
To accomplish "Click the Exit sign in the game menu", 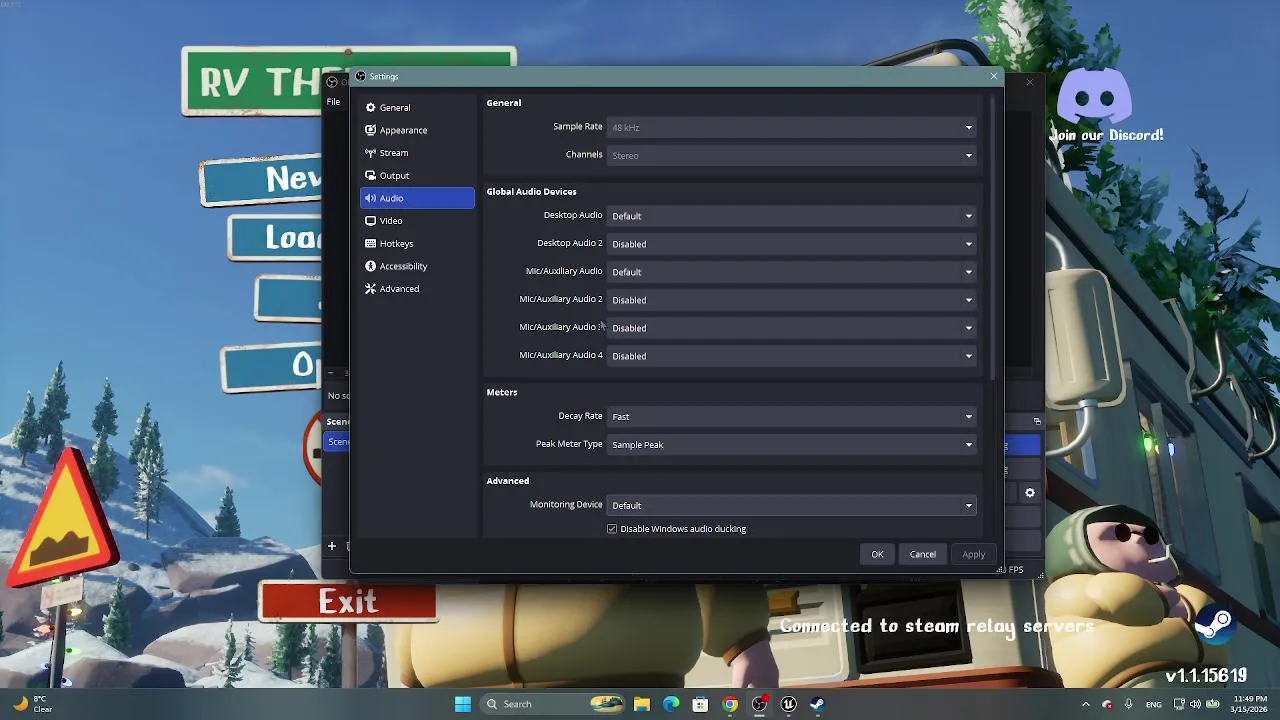I will tap(348, 601).
